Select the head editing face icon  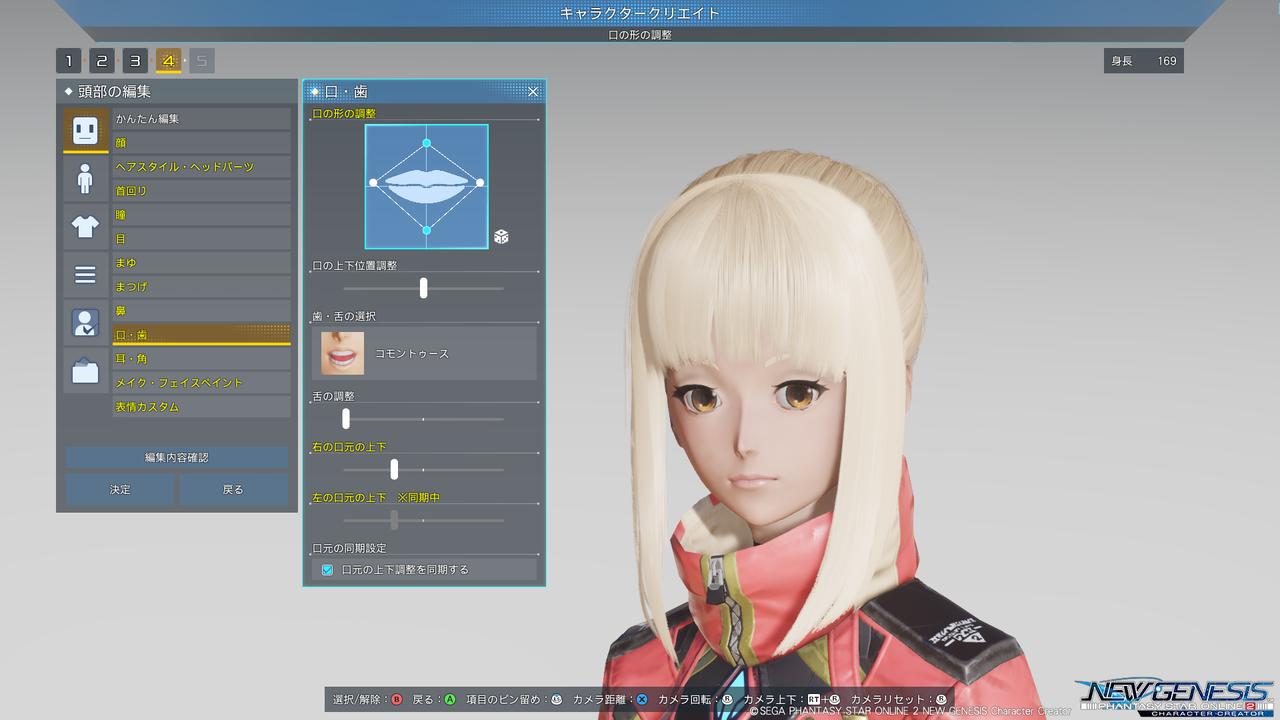click(85, 130)
